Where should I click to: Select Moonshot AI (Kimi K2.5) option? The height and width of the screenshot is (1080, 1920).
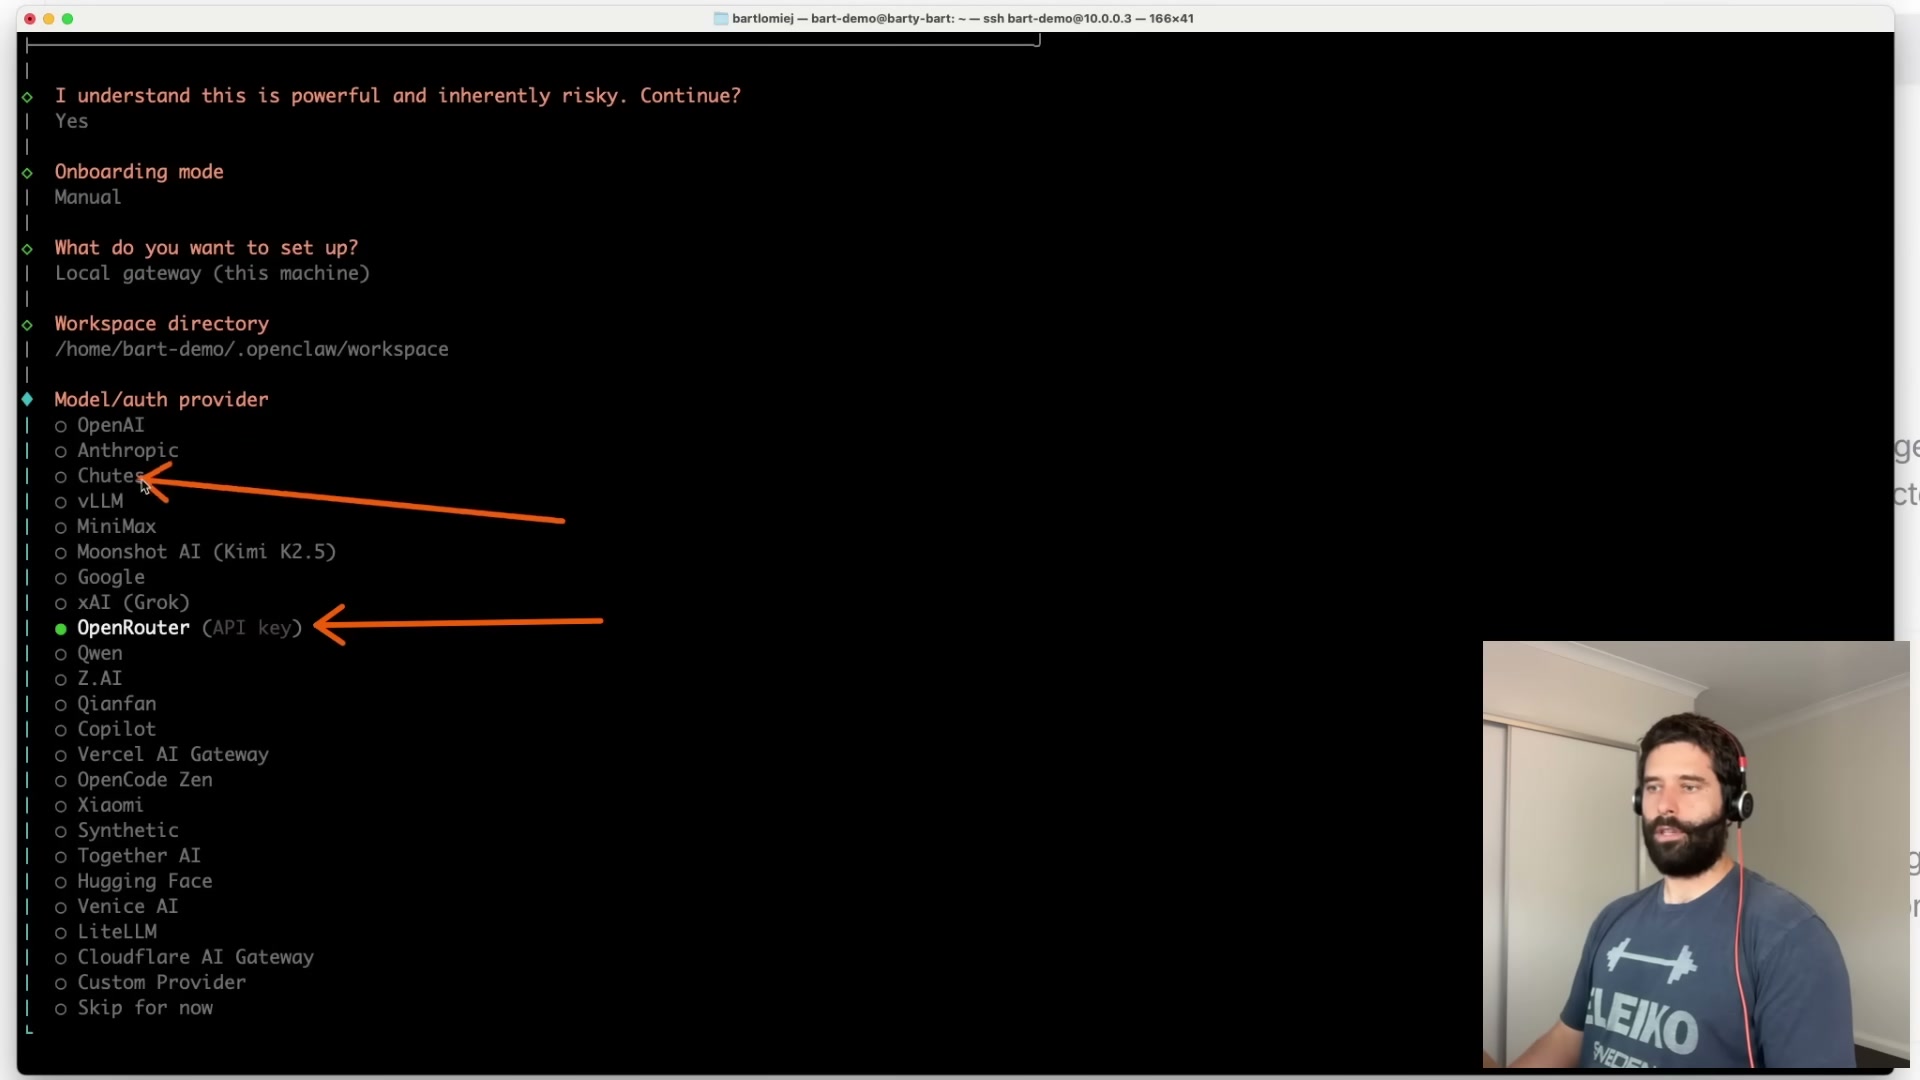pyautogui.click(x=196, y=552)
